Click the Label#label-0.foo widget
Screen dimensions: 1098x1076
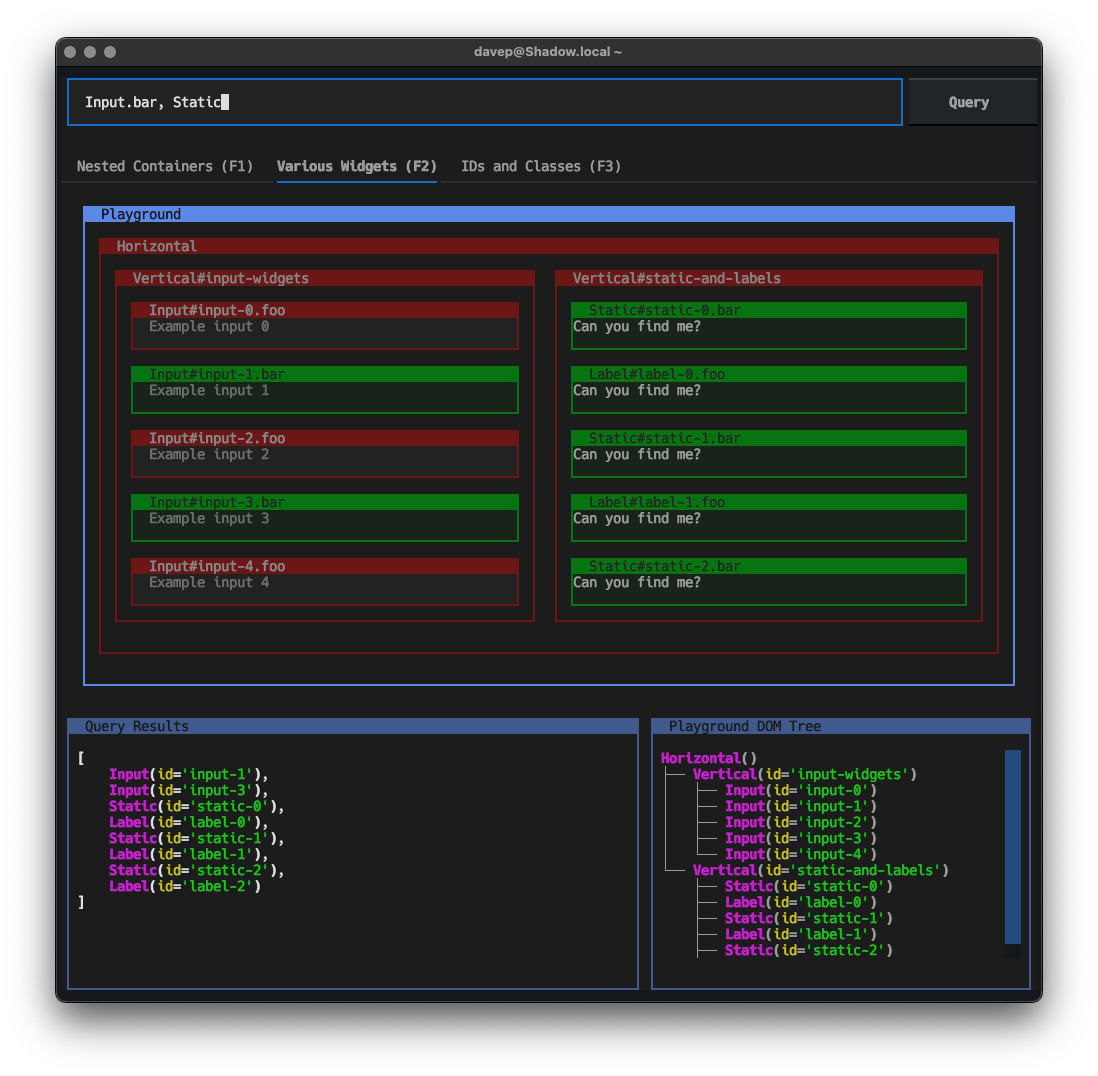768,391
